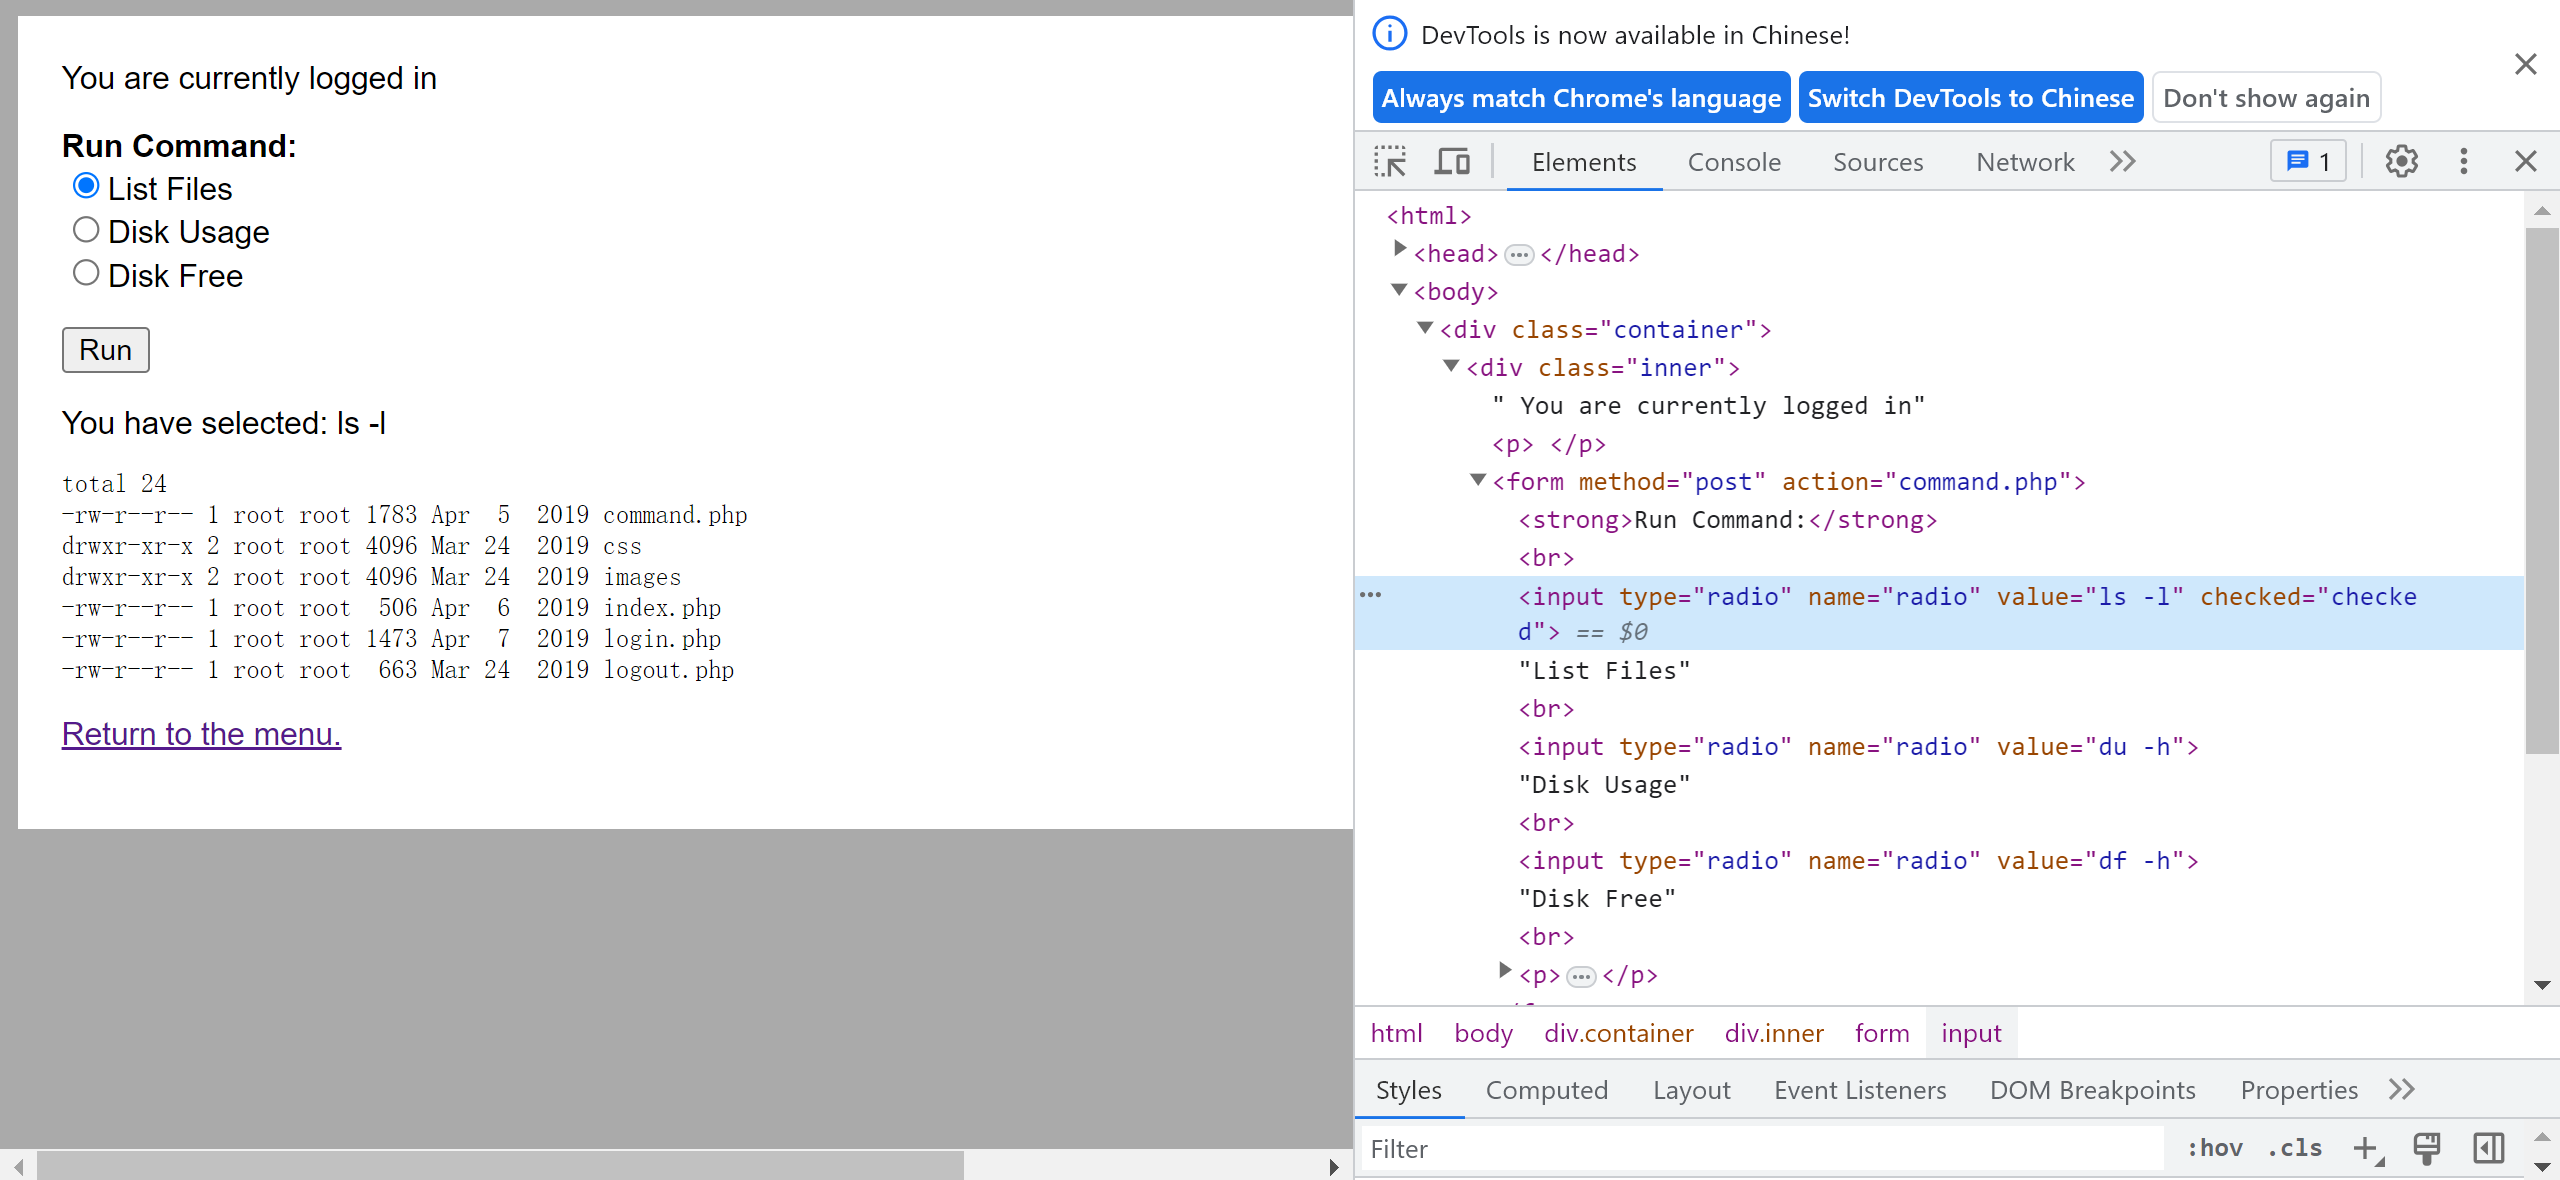Select the Disk Usage radio button
2560x1180 pixels.
click(x=86, y=231)
